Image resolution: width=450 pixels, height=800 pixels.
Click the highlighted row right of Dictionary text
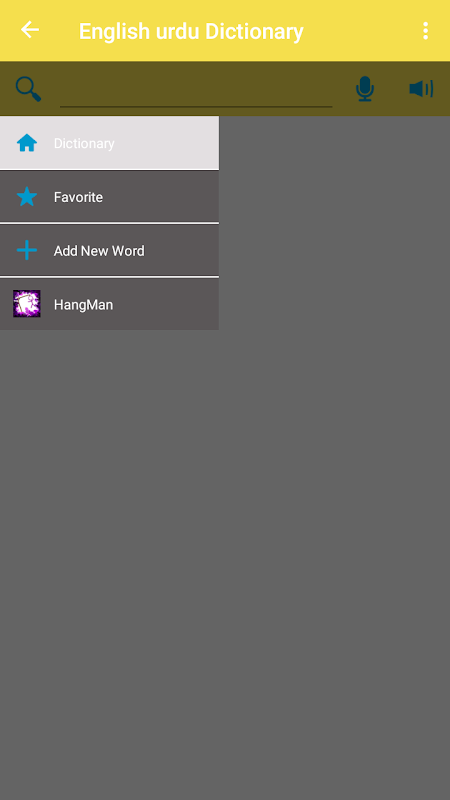pyautogui.click(x=167, y=143)
